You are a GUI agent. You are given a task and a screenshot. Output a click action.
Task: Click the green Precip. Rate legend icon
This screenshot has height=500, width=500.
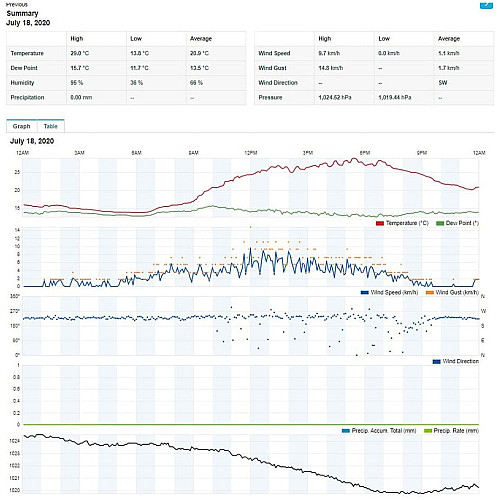(428, 431)
